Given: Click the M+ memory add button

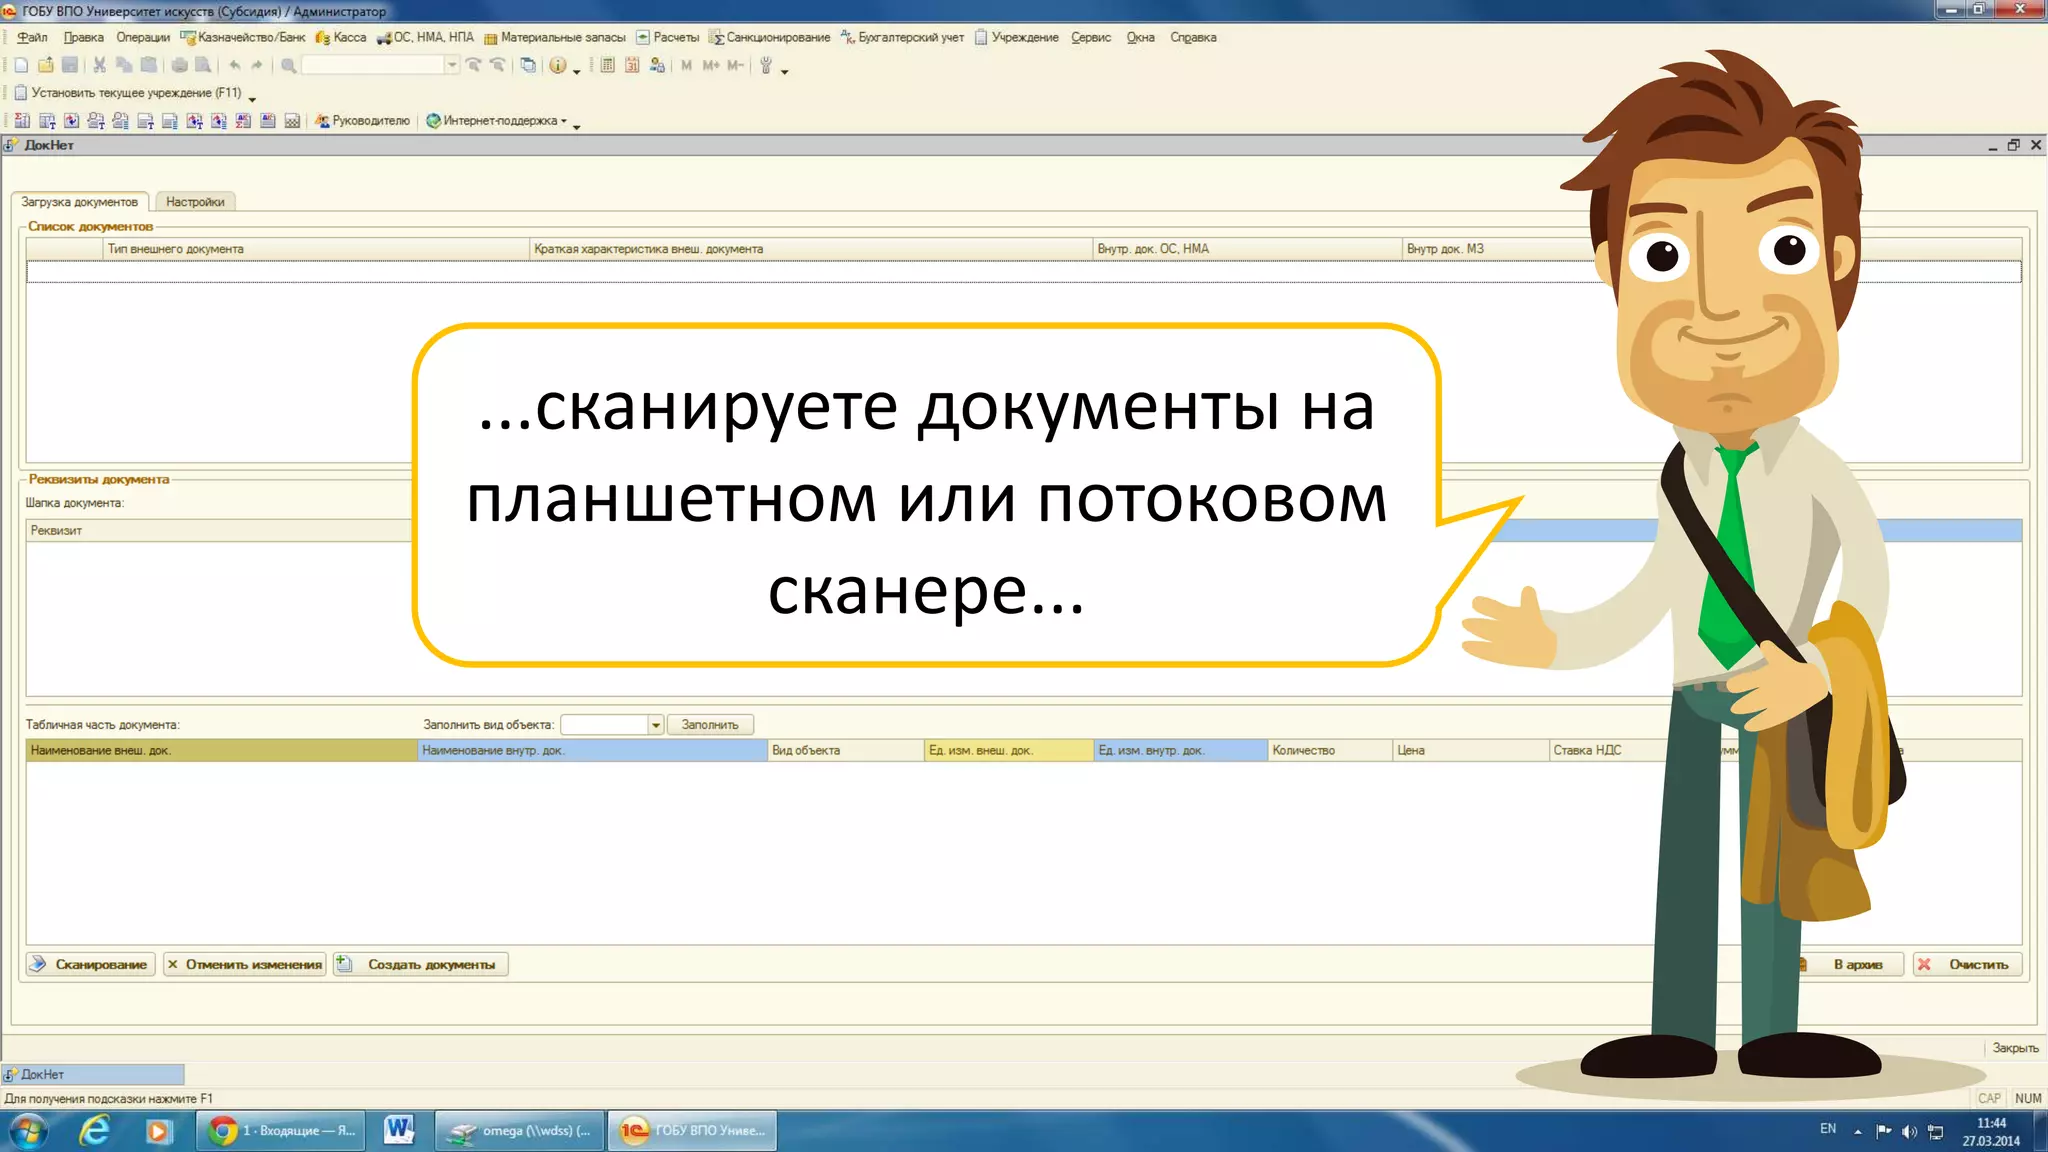Looking at the screenshot, I should [x=711, y=65].
